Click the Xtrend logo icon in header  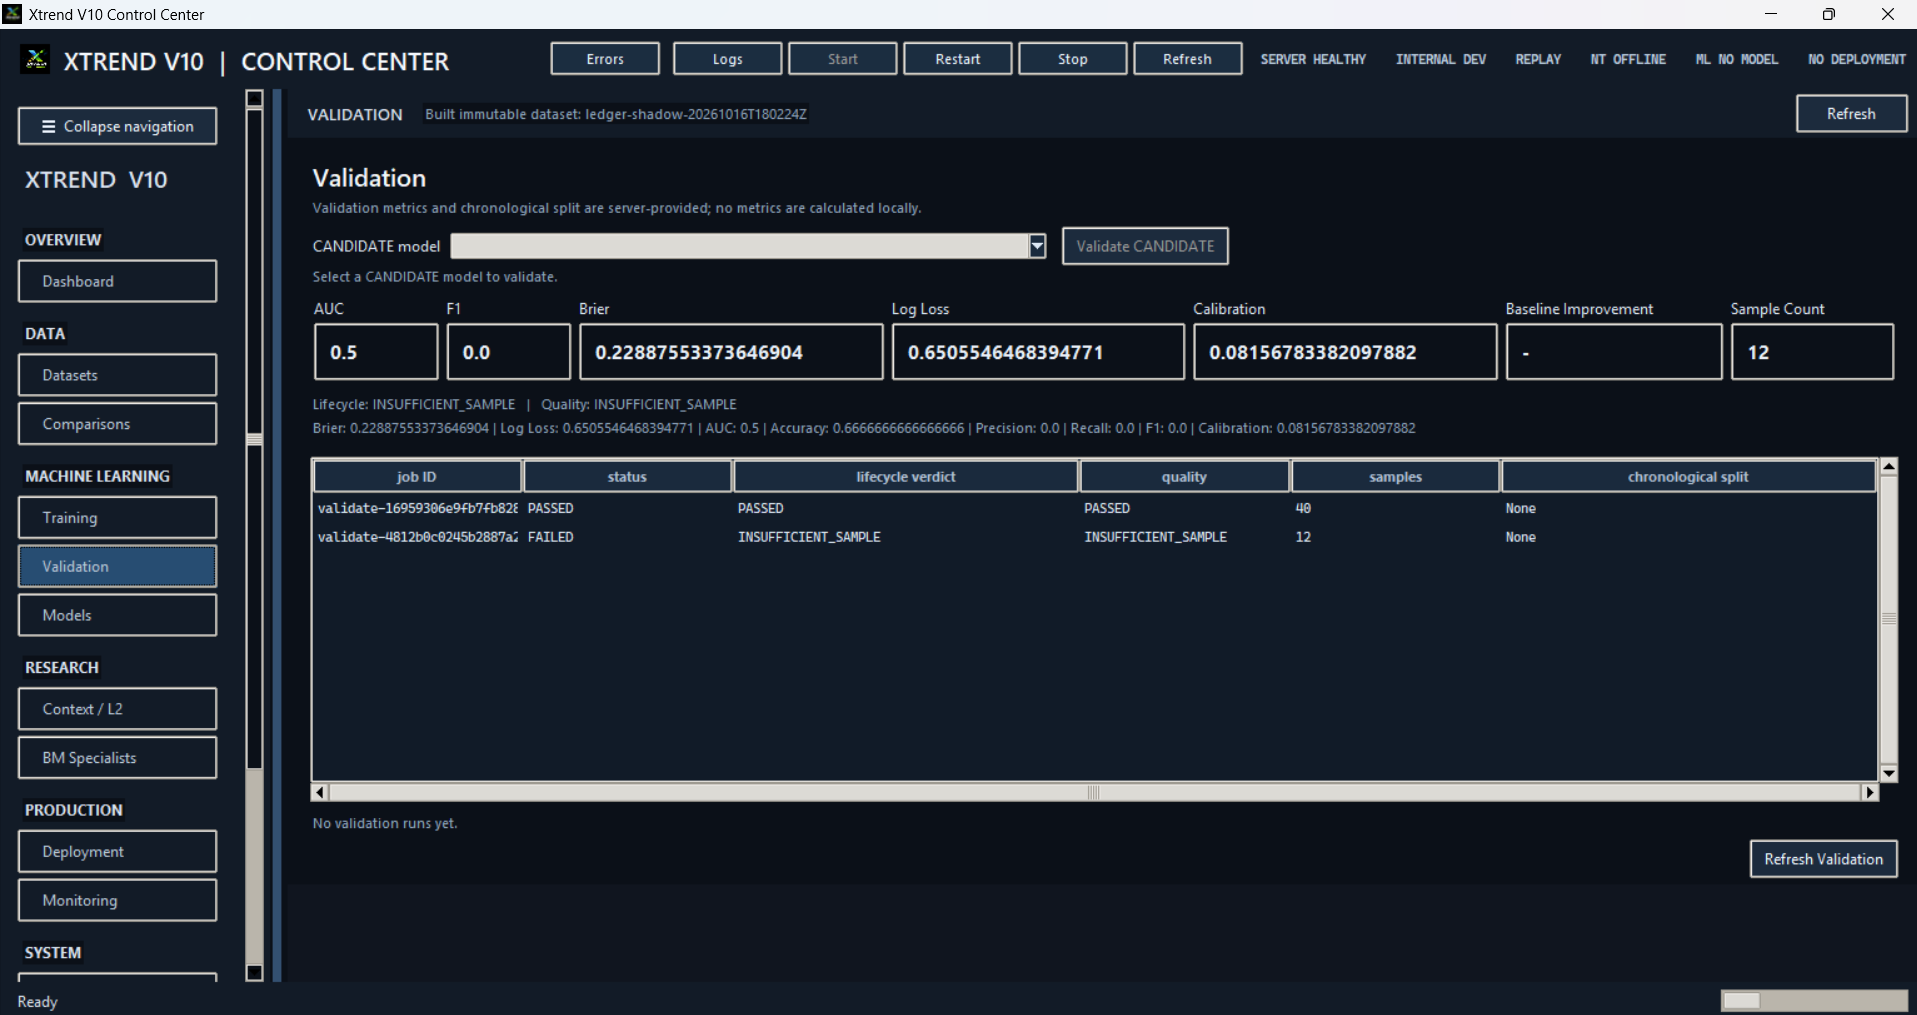tap(36, 60)
